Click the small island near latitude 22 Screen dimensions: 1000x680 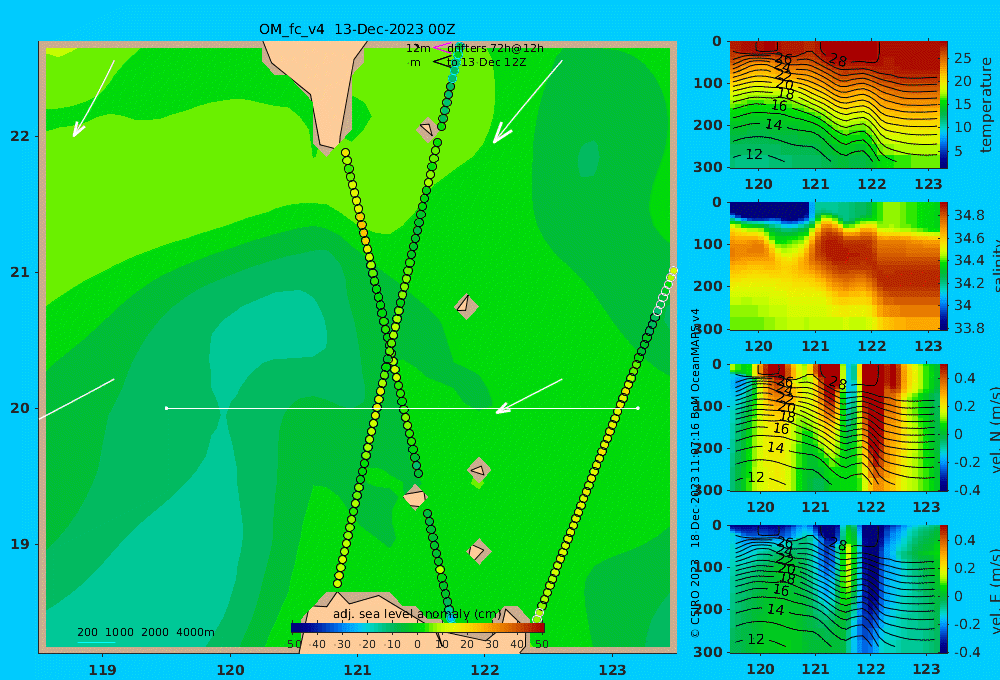click(428, 129)
